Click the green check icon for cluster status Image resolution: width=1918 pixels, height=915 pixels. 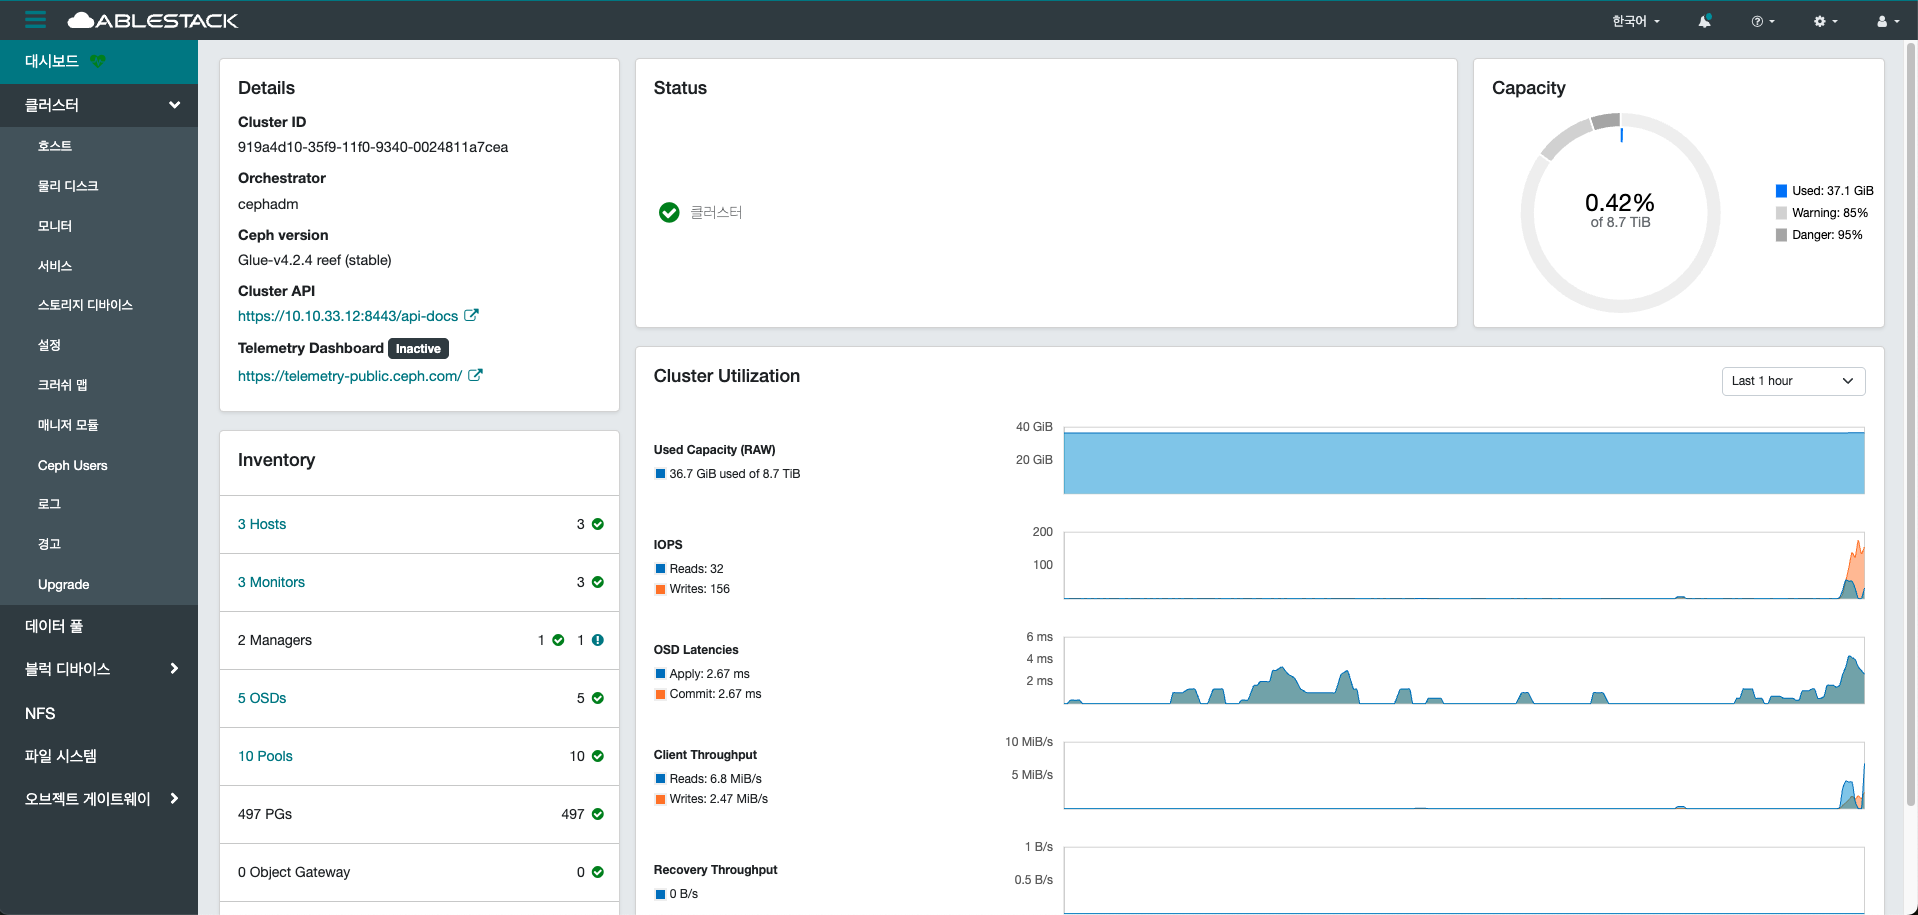click(669, 212)
